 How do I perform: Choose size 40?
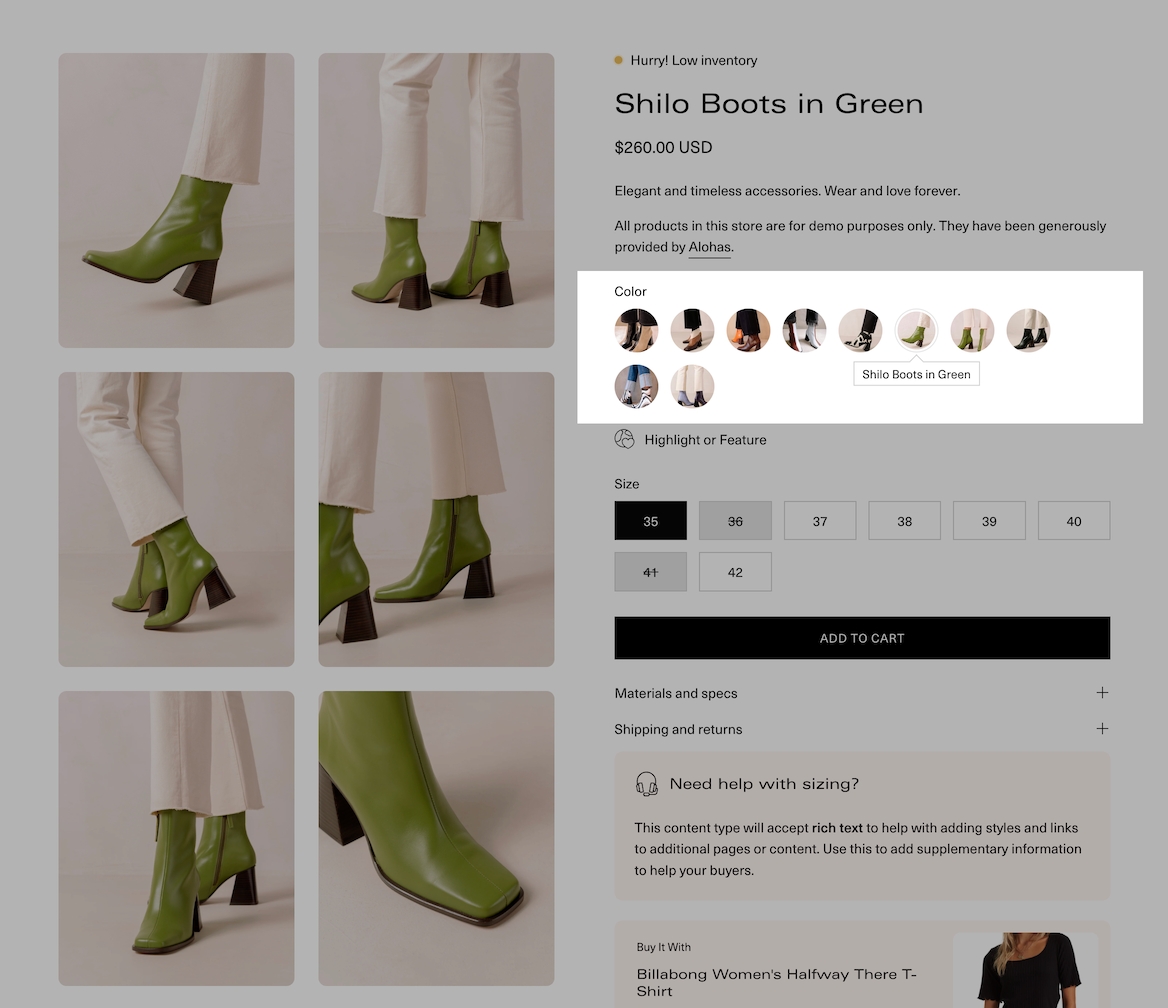[x=1074, y=521]
